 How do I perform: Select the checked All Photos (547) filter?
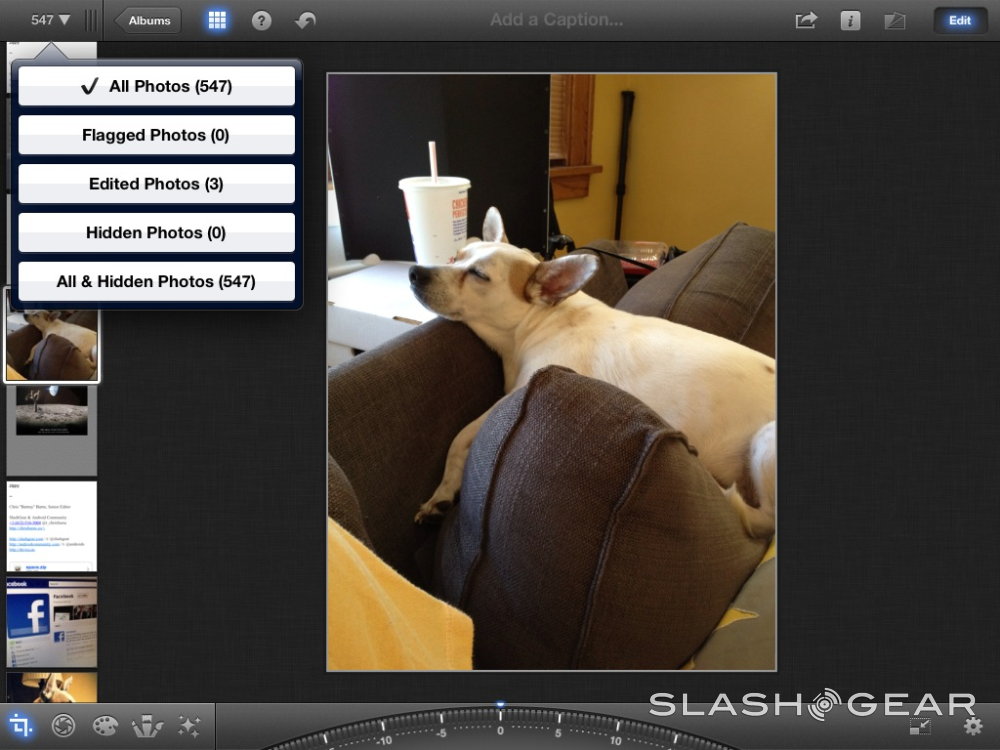click(157, 86)
